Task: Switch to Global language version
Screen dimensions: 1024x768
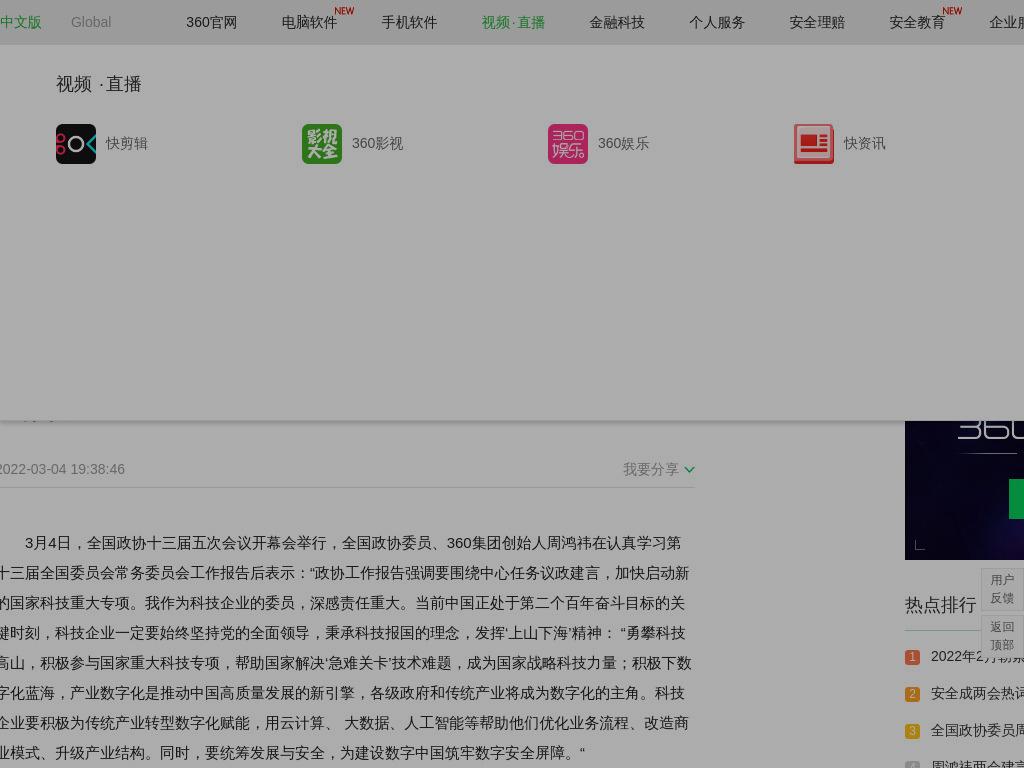Action: (x=91, y=22)
